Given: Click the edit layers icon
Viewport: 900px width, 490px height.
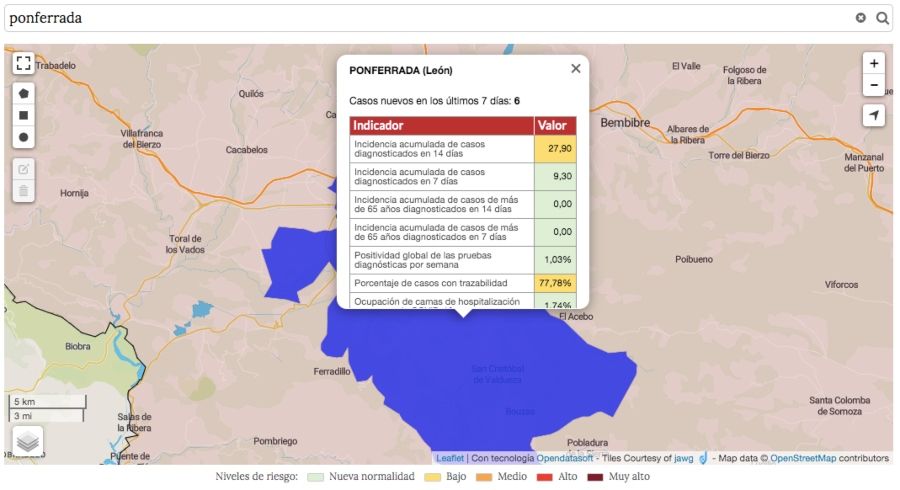Looking at the screenshot, I should click(x=24, y=168).
